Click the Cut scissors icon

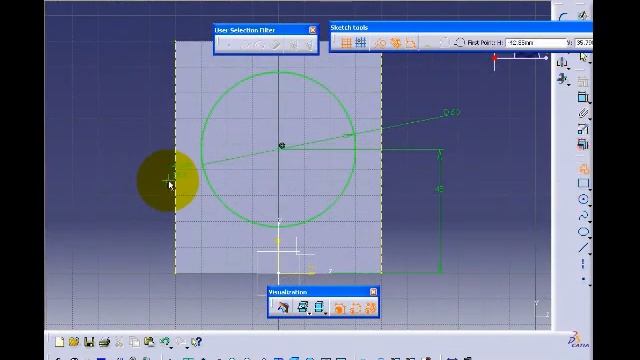click(119, 342)
